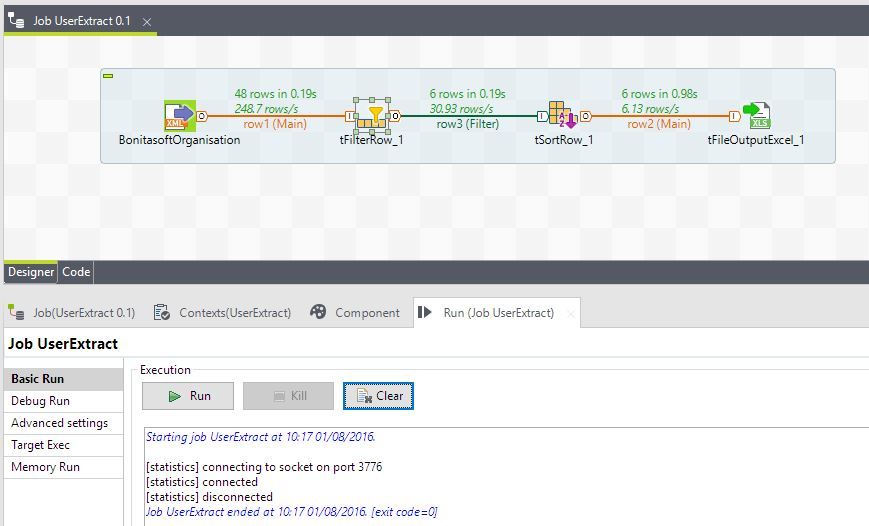The height and width of the screenshot is (526, 869).
Task: Click the Job UserExtract 0.1 editor tab
Action: click(81, 21)
